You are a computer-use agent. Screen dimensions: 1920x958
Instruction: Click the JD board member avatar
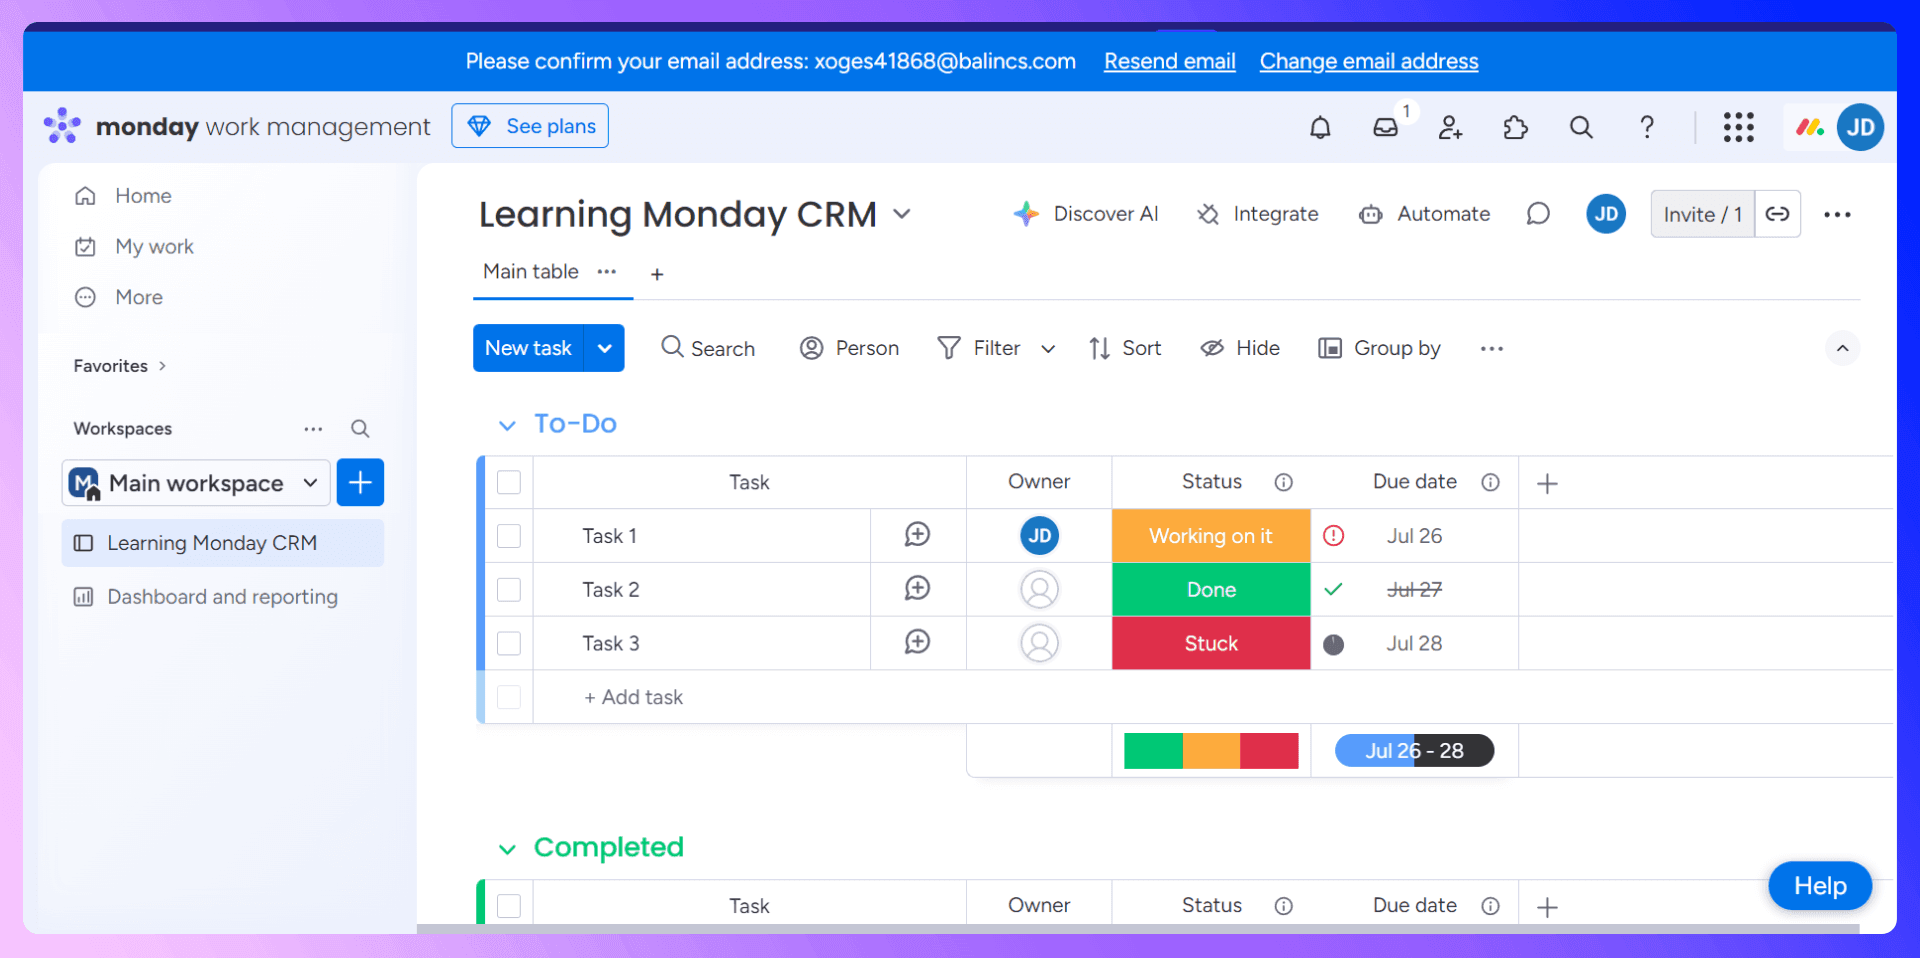coord(1606,214)
